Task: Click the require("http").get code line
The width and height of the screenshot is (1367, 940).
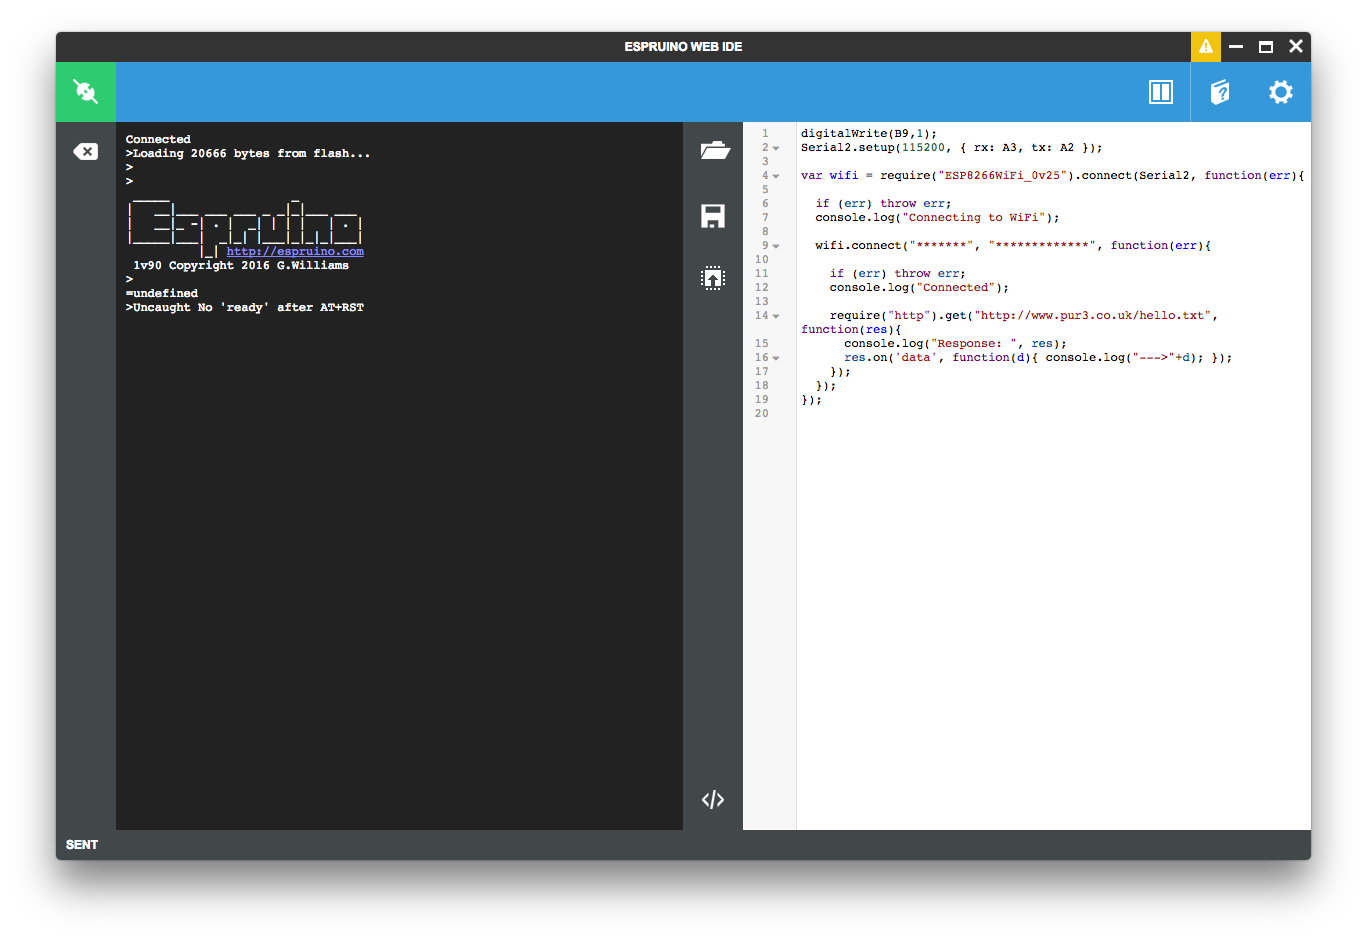Action: [1024, 315]
